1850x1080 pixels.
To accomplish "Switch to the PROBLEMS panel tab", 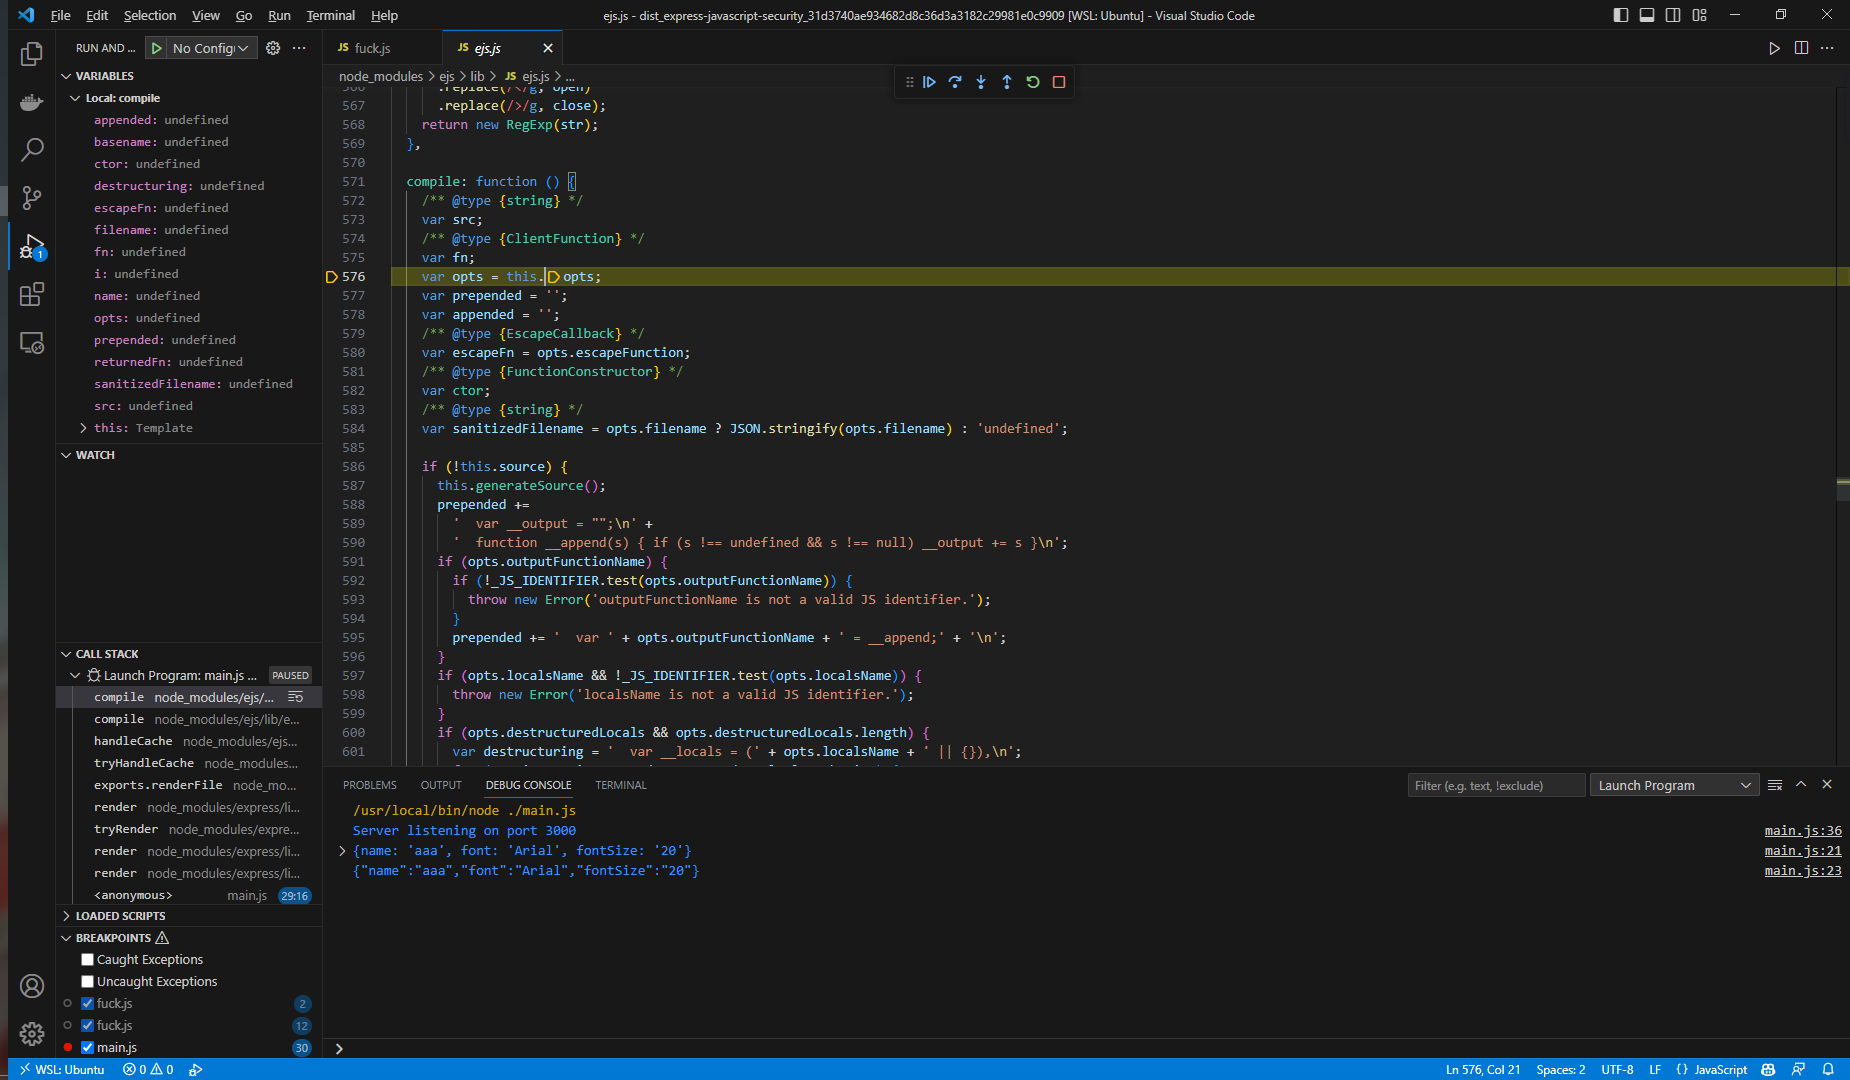I will [x=370, y=785].
